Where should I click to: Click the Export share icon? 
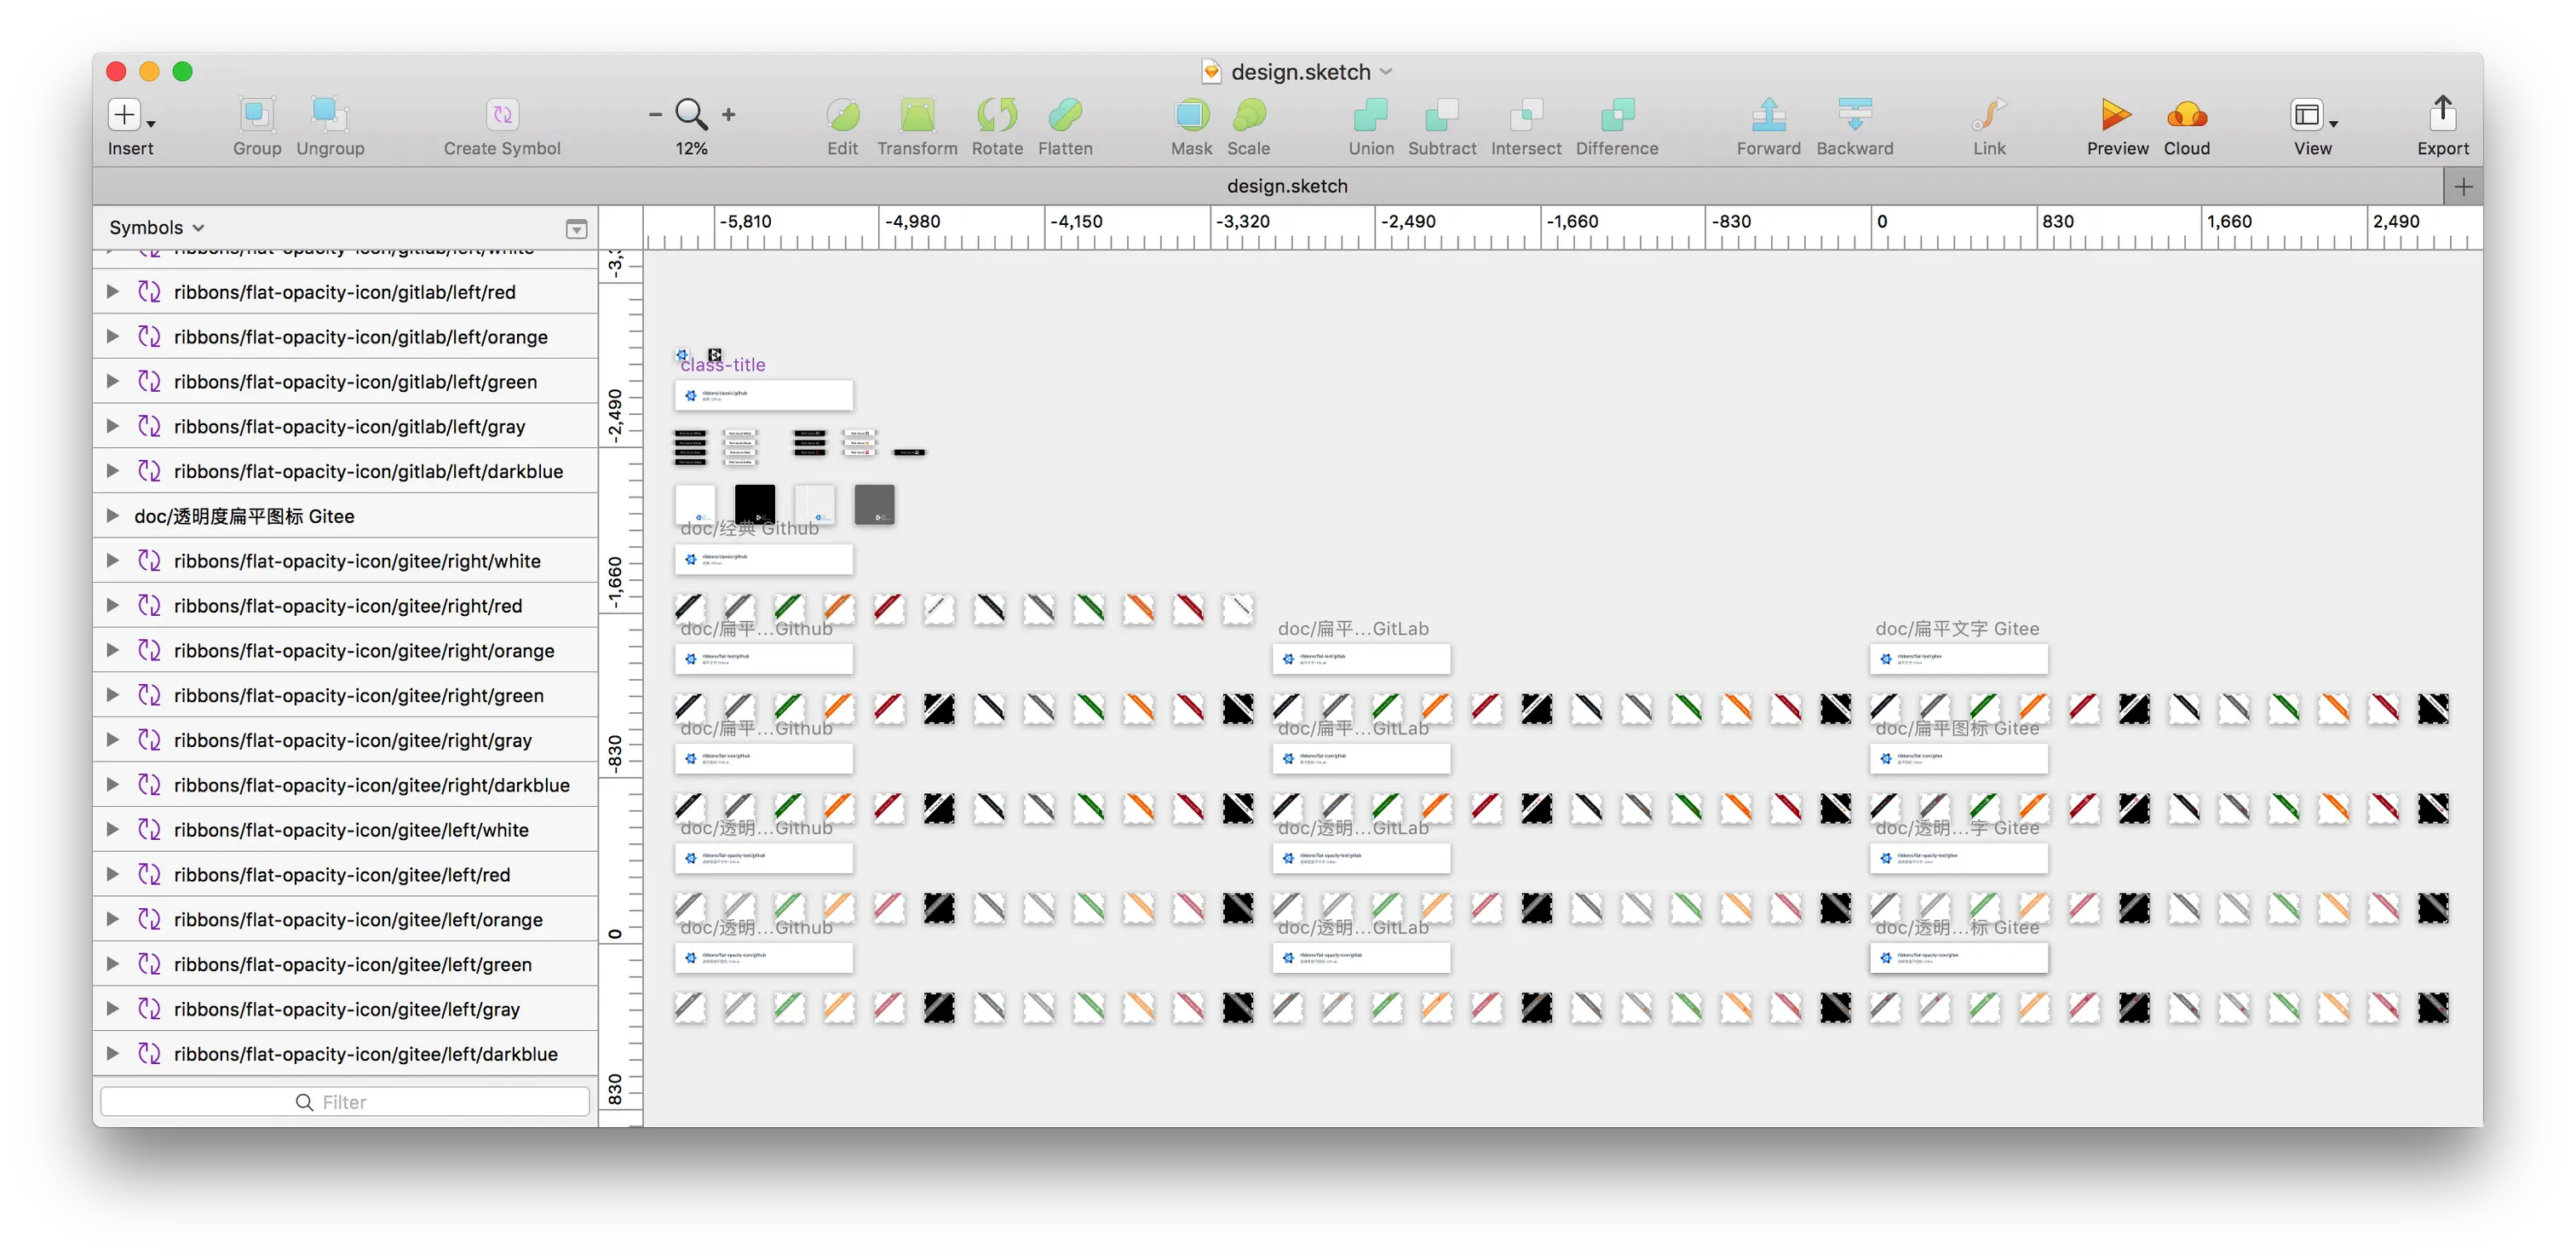(2442, 114)
